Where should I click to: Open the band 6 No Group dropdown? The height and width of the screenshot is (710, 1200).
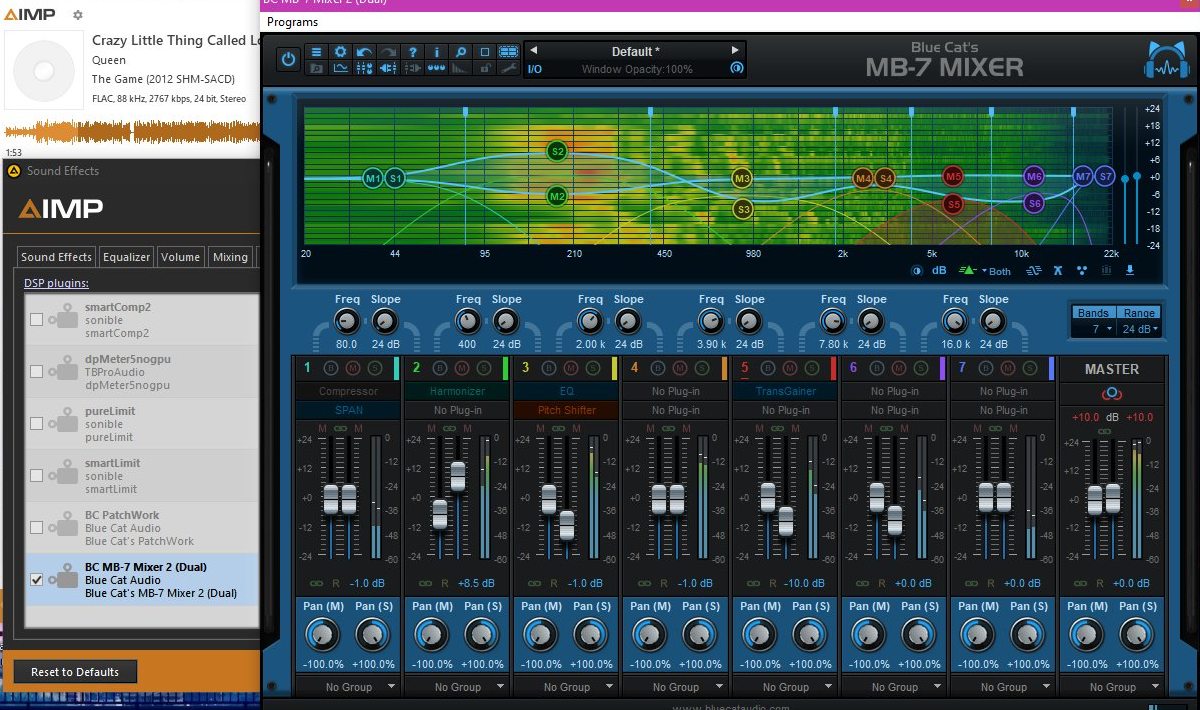[895, 687]
